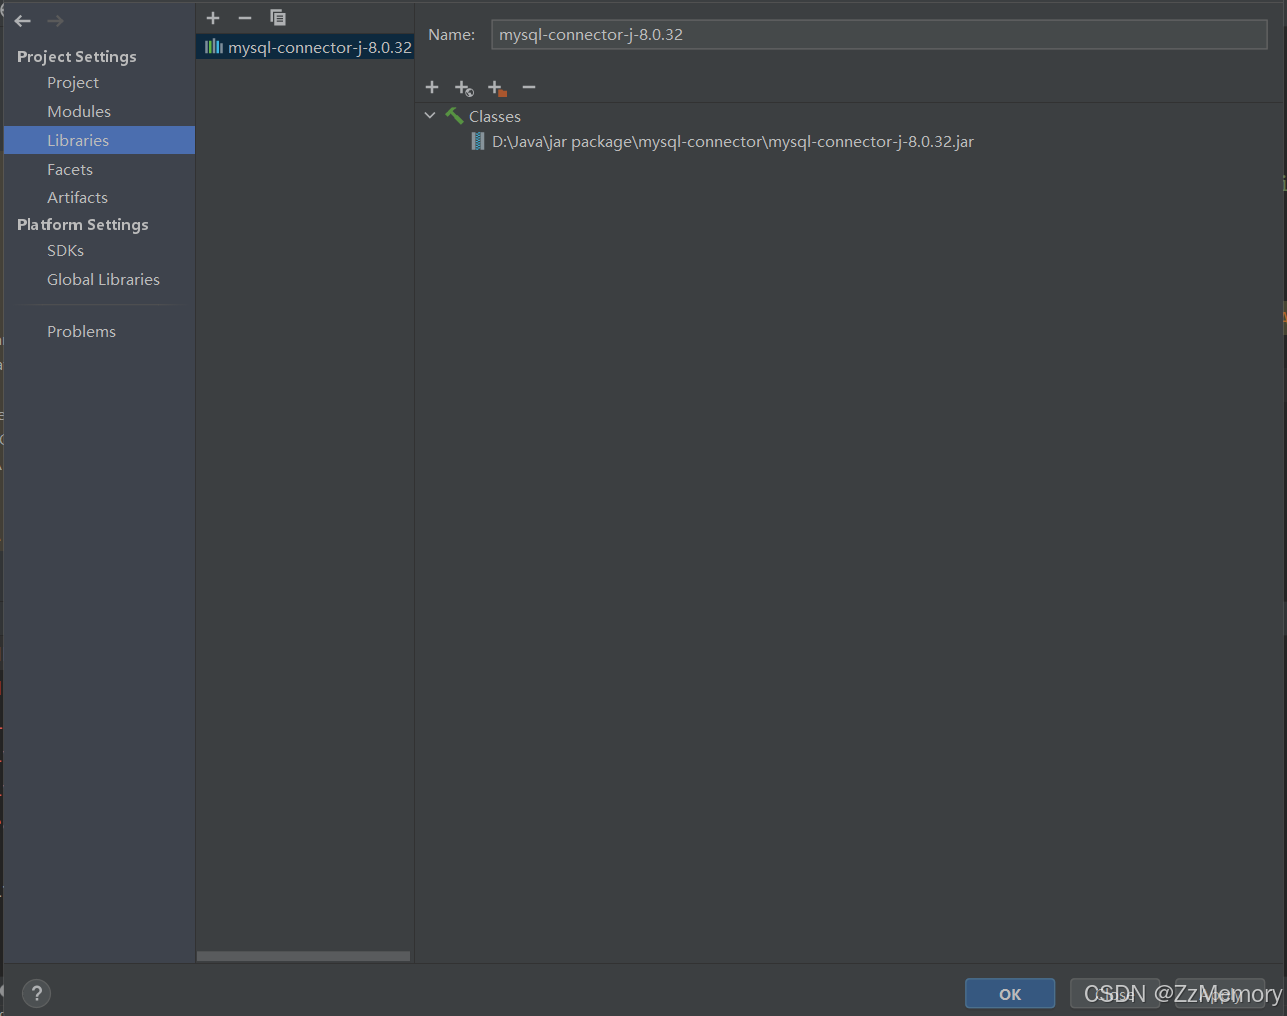Open SDKs platform settings
The height and width of the screenshot is (1016, 1287).
pos(65,251)
